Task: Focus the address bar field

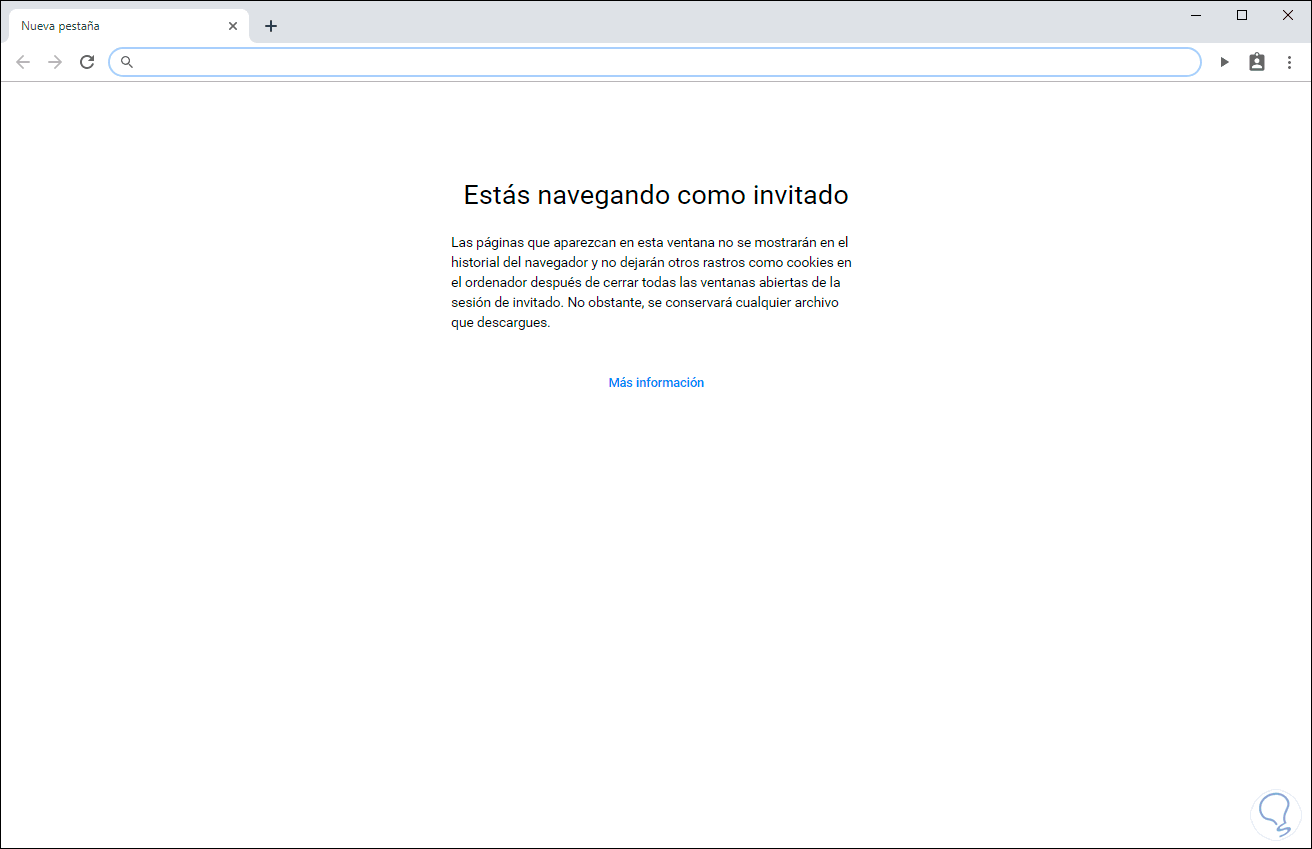Action: (x=655, y=62)
